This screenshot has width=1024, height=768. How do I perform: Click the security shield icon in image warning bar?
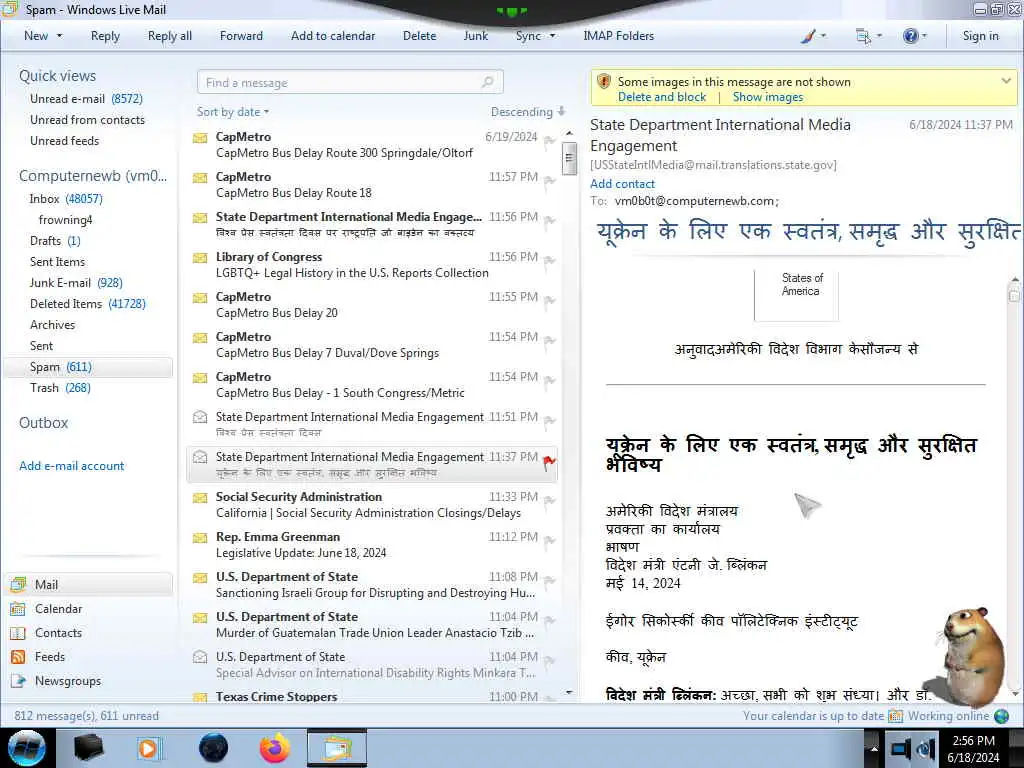604,82
